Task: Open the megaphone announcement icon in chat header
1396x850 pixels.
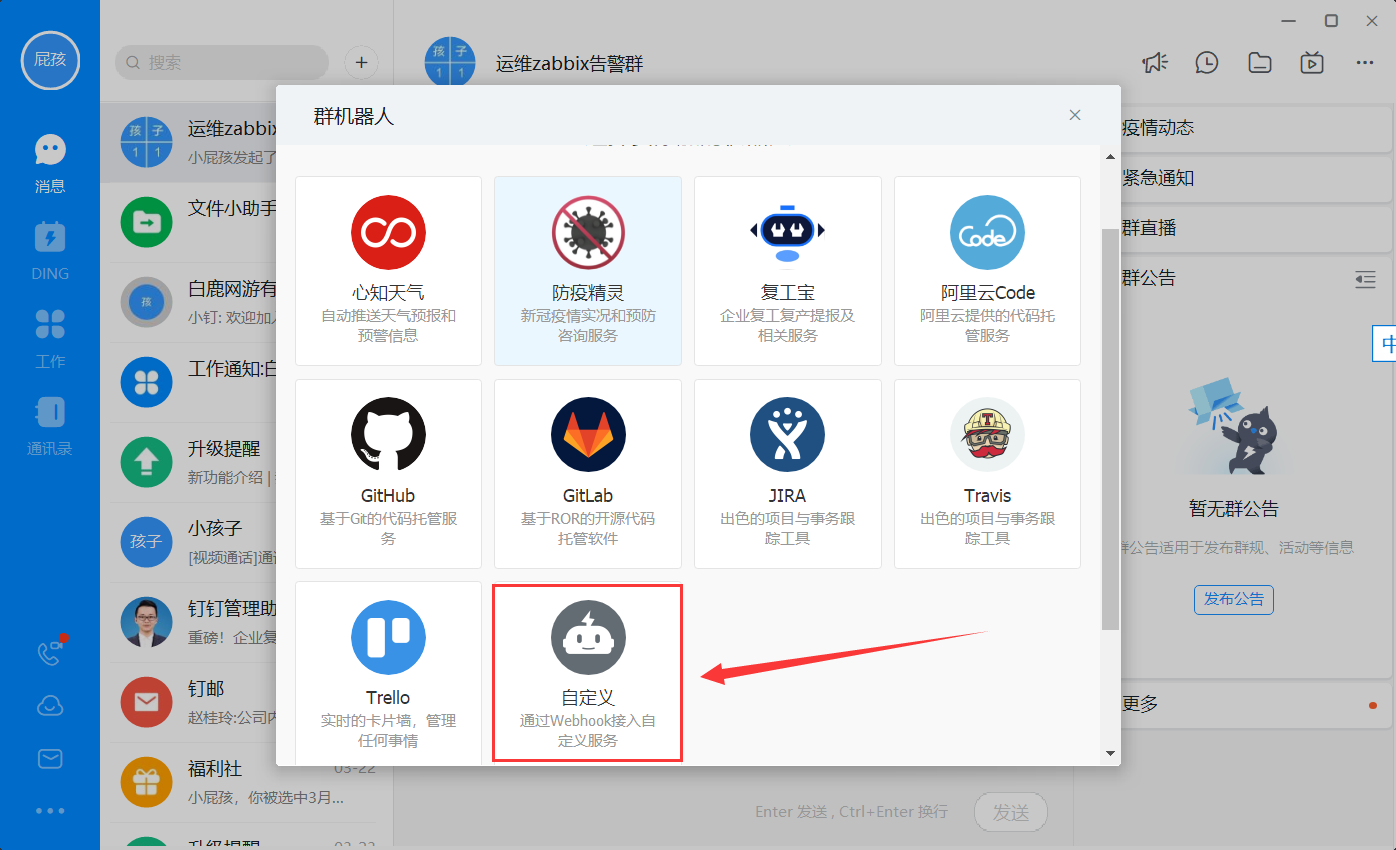Action: 1155,62
